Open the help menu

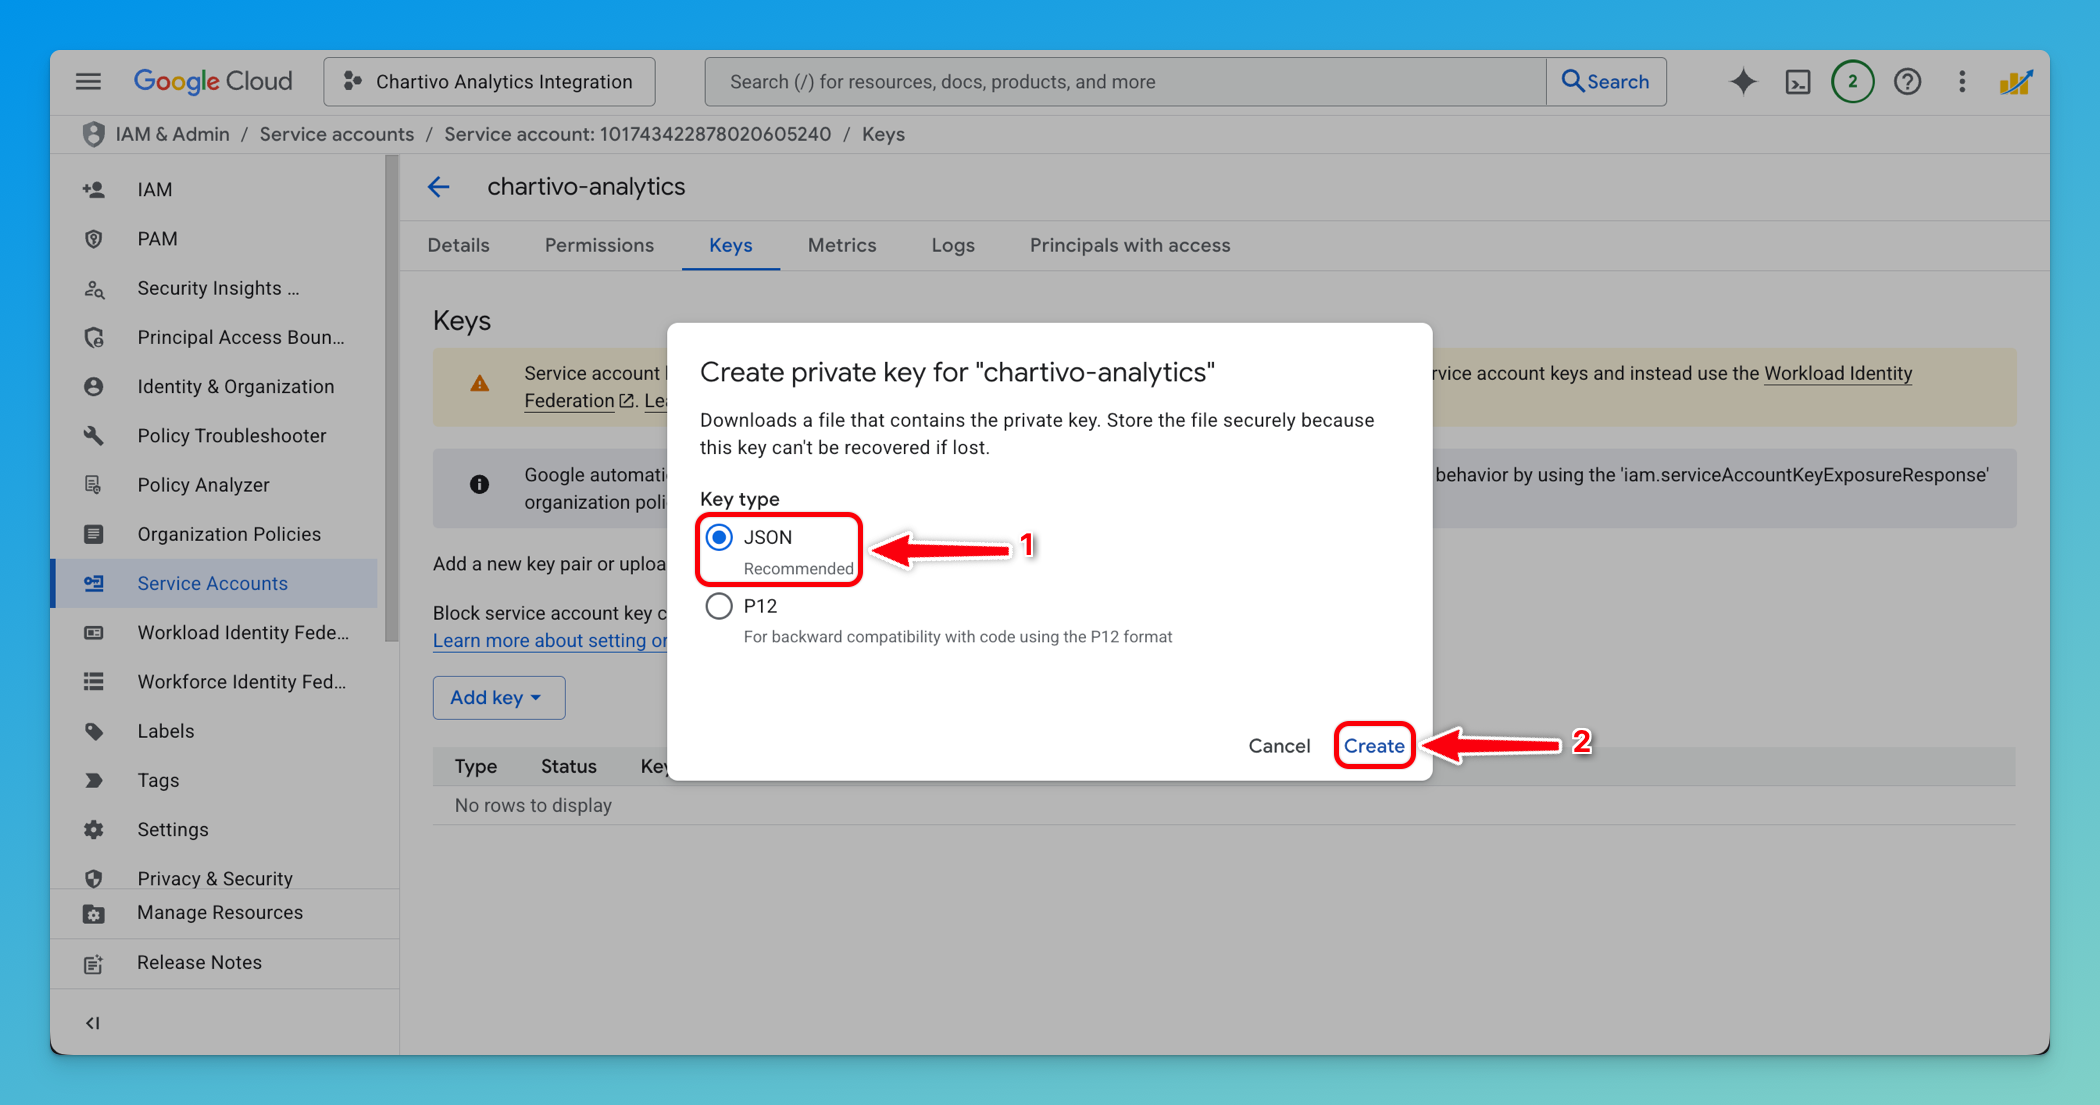click(x=1907, y=81)
